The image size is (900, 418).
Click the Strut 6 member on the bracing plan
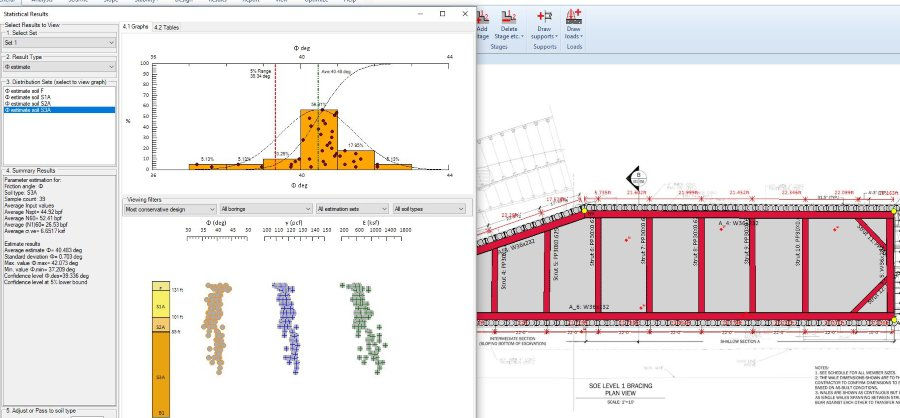pyautogui.click(x=598, y=264)
